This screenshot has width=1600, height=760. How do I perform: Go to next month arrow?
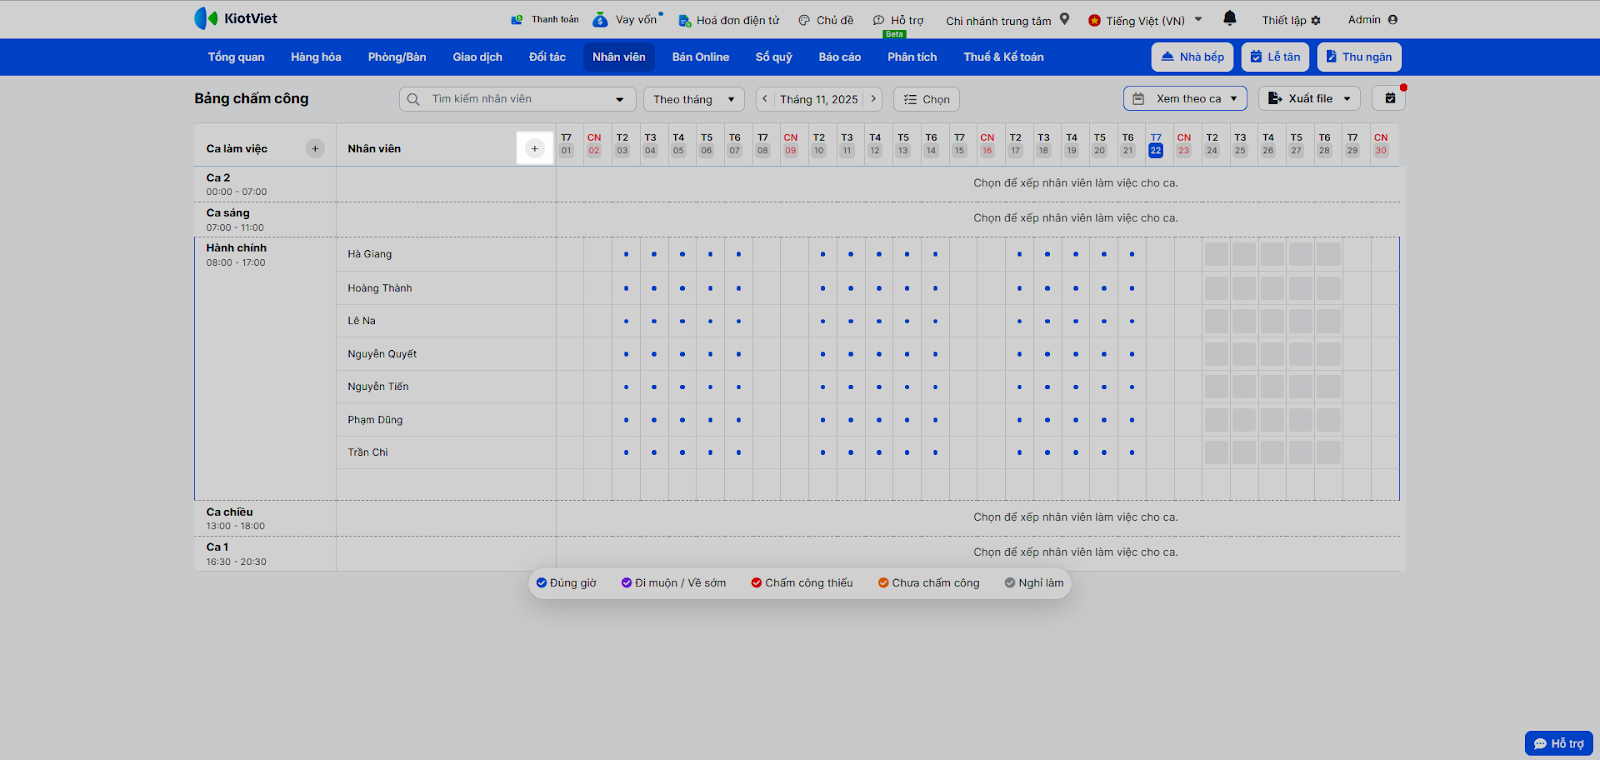tap(873, 99)
